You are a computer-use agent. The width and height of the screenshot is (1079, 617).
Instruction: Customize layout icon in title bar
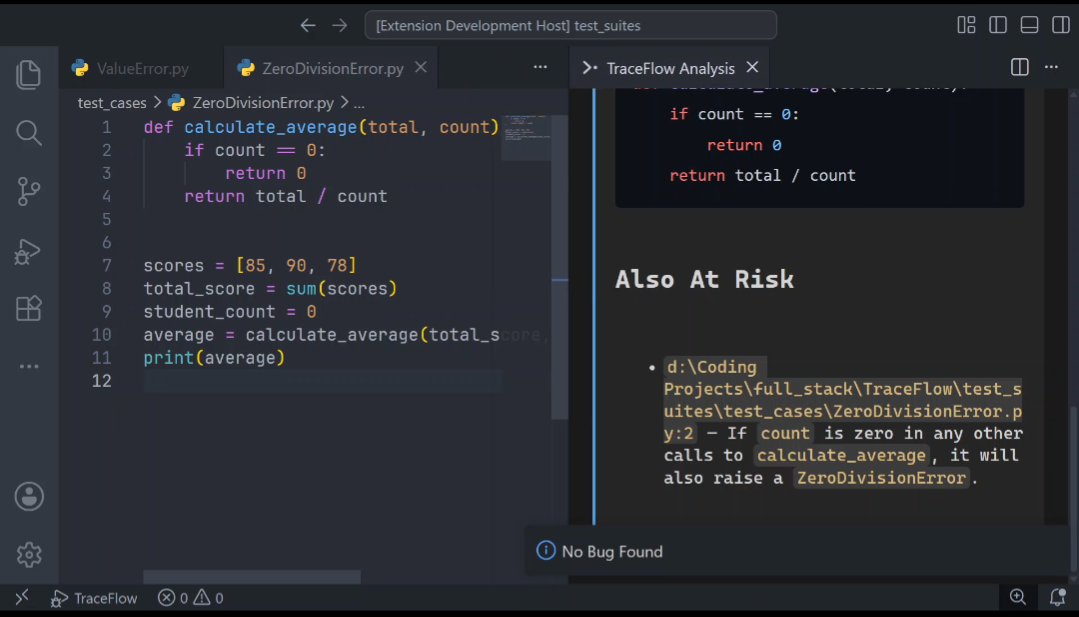click(966, 25)
